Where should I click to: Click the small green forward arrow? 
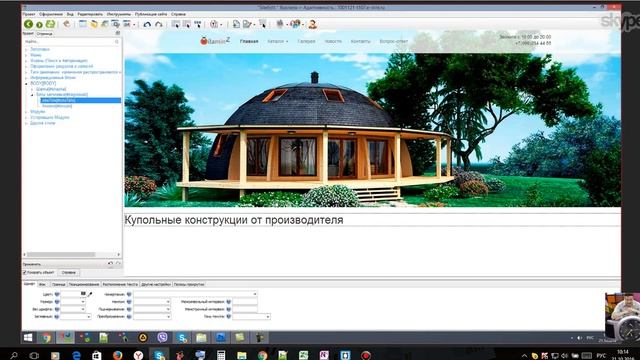pyautogui.click(x=40, y=25)
